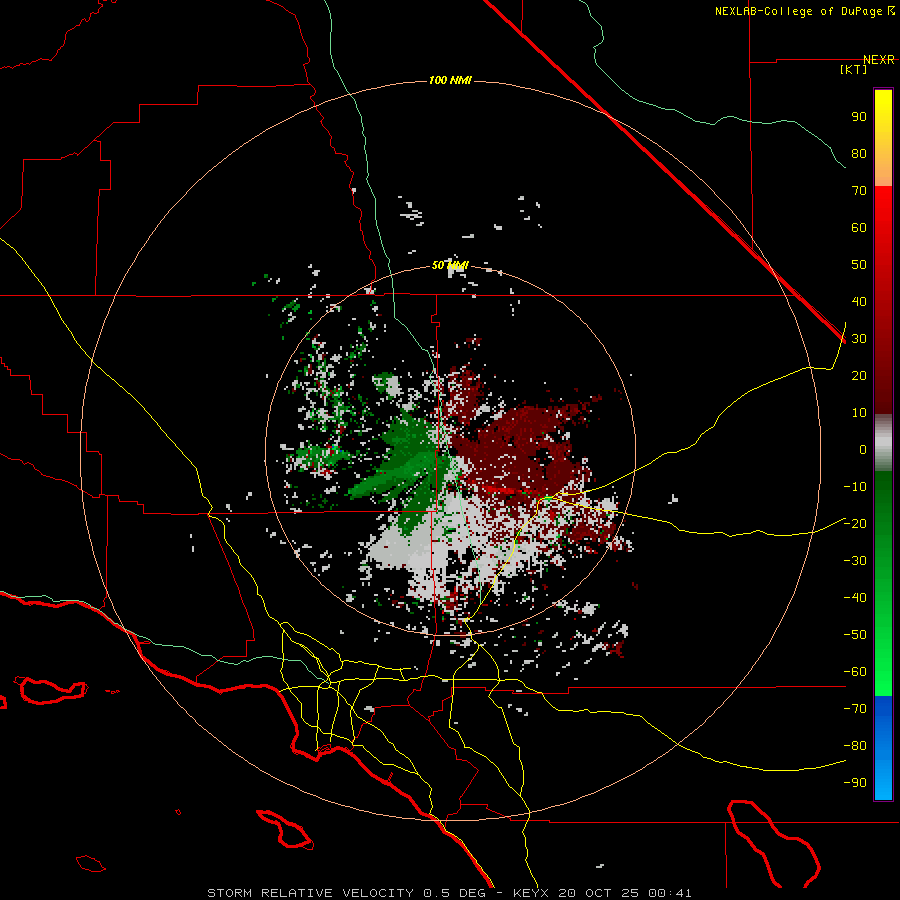Click the [KT] units label

click(854, 69)
